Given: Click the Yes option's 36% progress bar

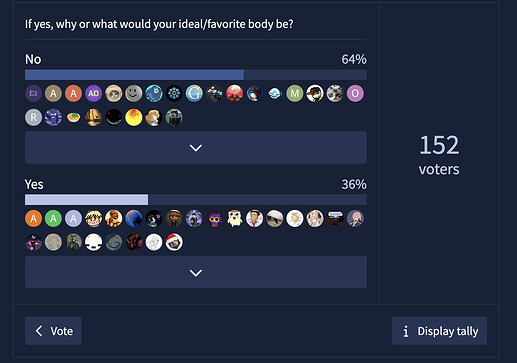Looking at the screenshot, I should [196, 200].
